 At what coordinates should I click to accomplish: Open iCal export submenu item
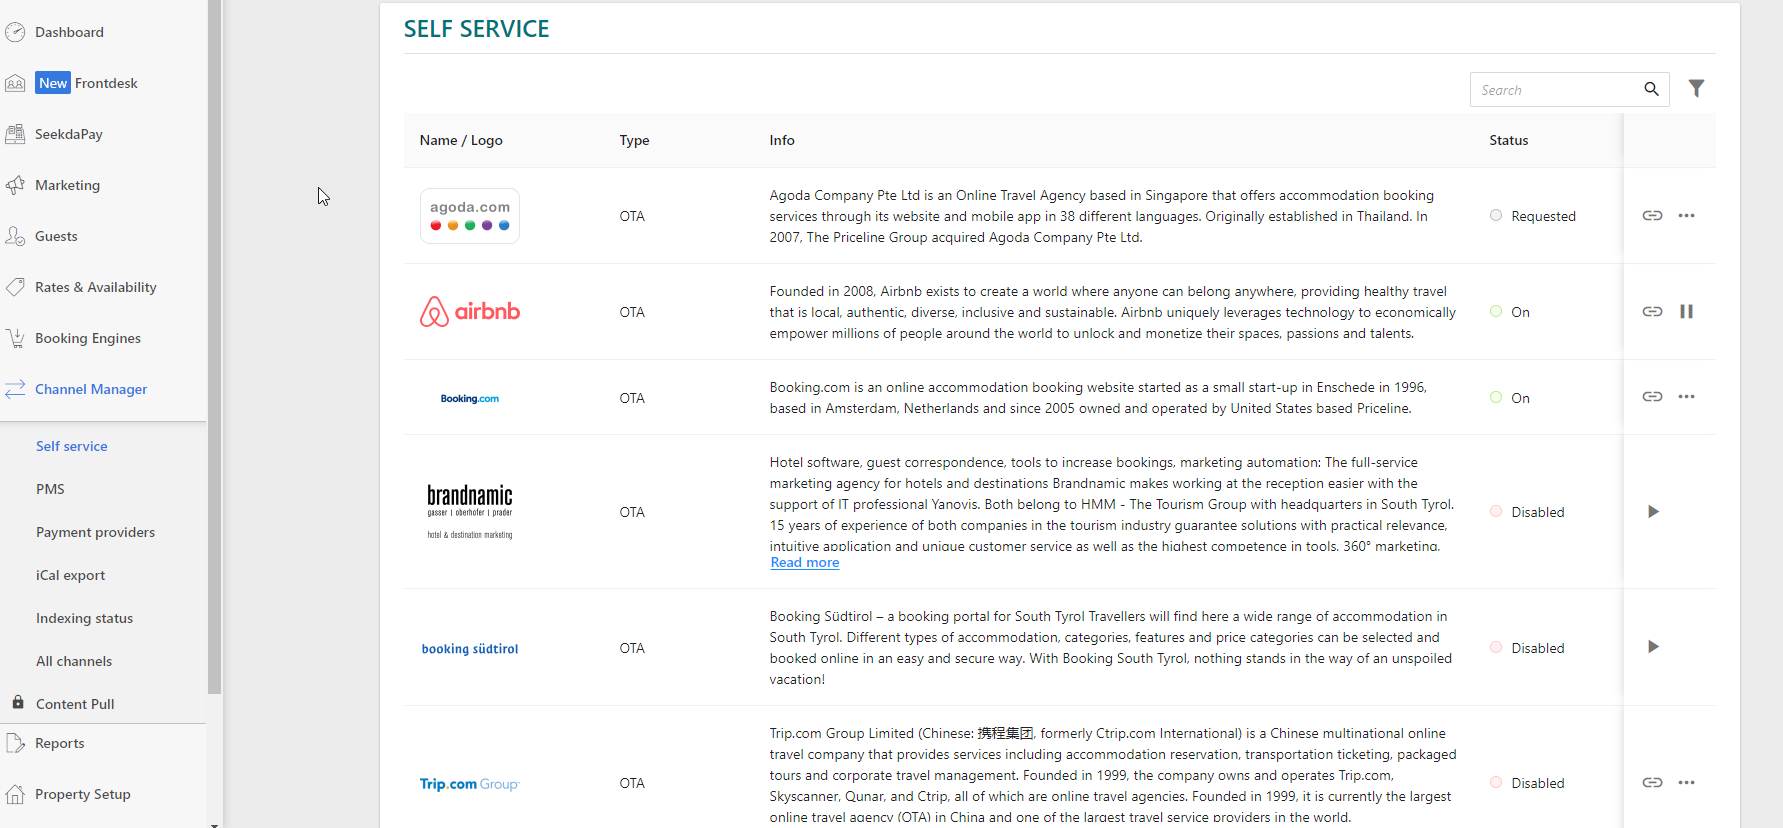pyautogui.click(x=70, y=575)
